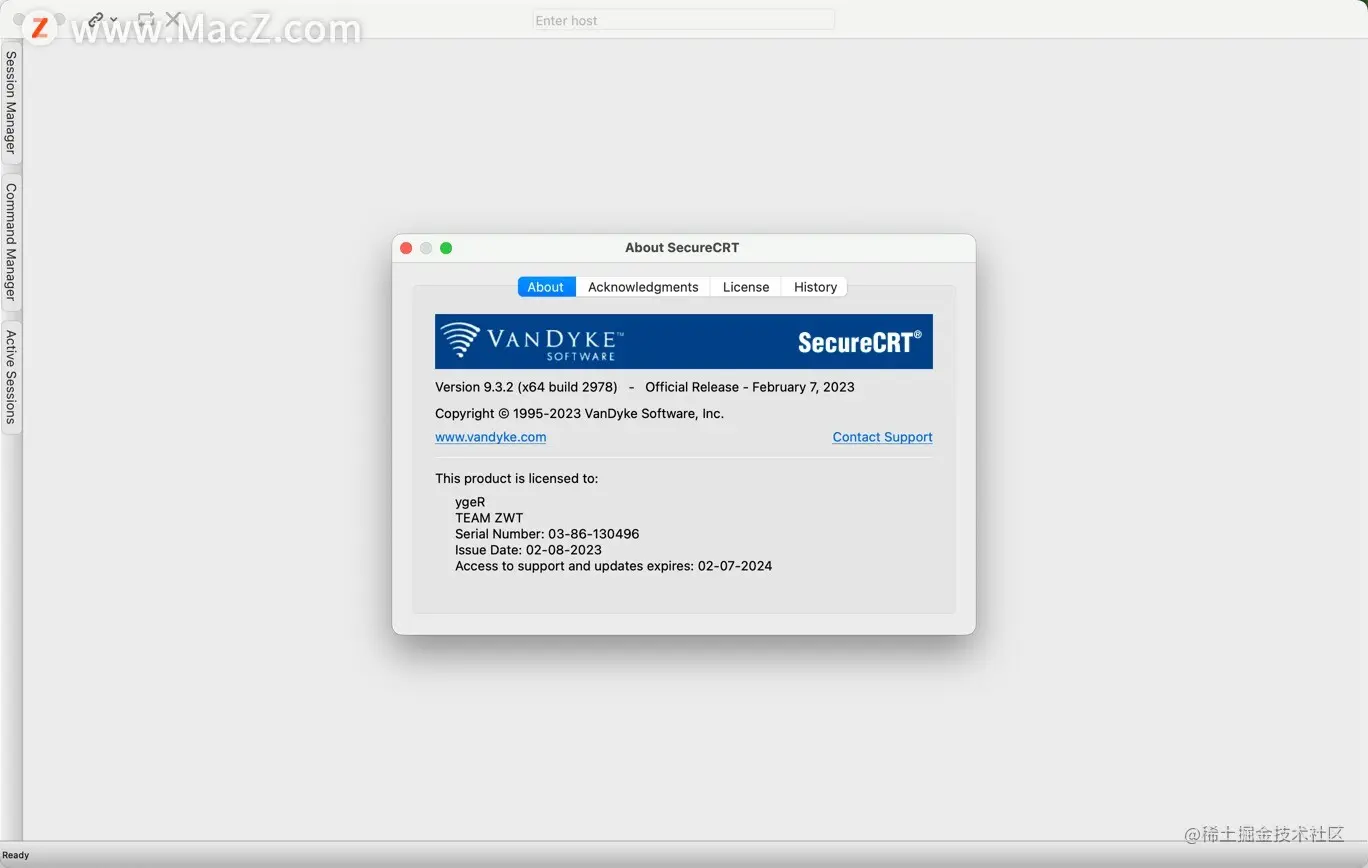The height and width of the screenshot is (868, 1368).
Task: Select the About tab
Action: click(x=546, y=287)
